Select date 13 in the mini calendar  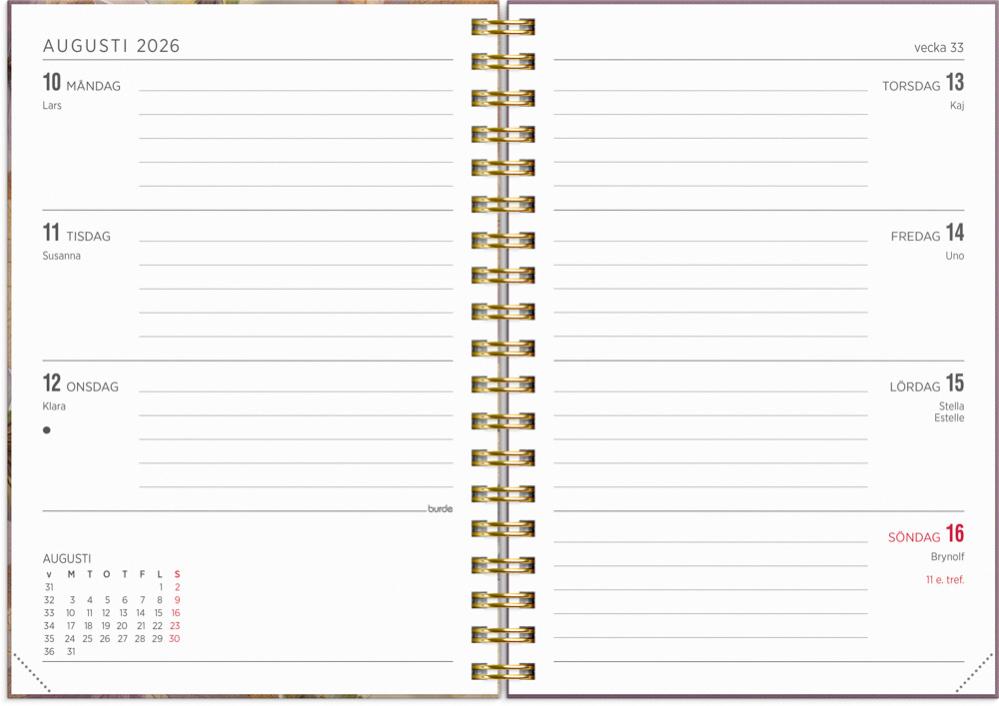click(124, 613)
